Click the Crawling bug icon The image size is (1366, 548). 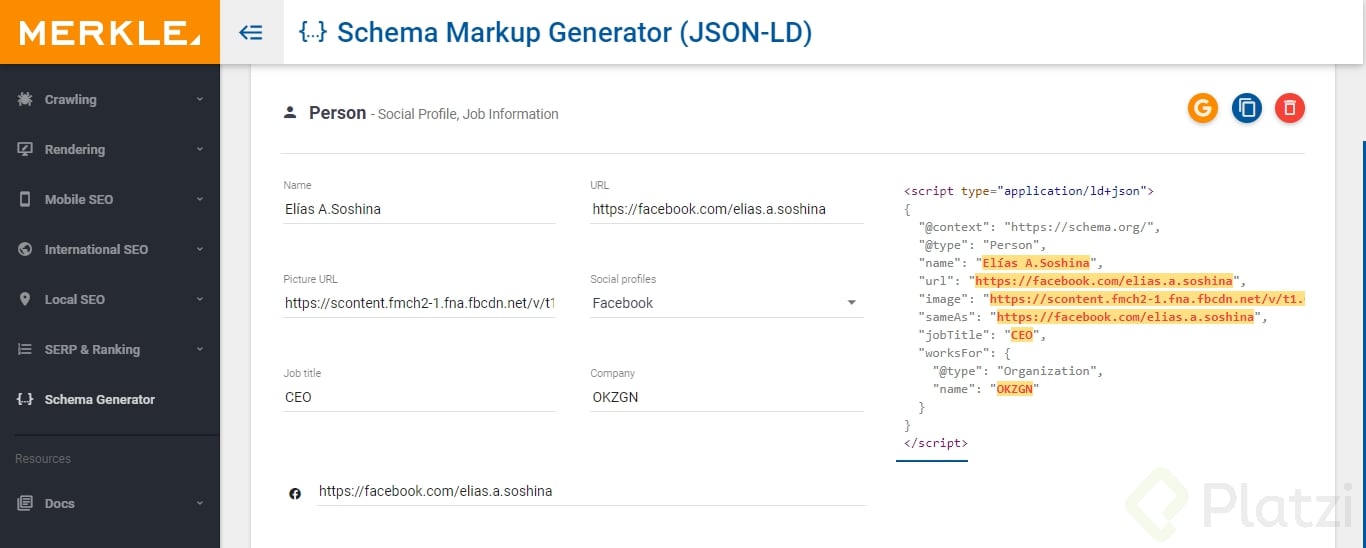click(x=25, y=99)
